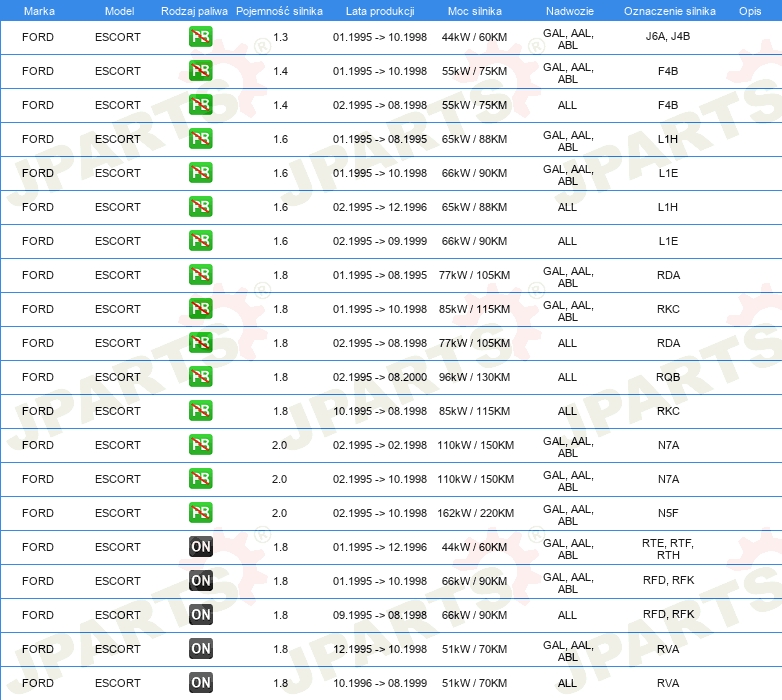
Task: Click the petrol icon in the RKC 01.1995 -> 10.1998 row
Action: (200, 309)
